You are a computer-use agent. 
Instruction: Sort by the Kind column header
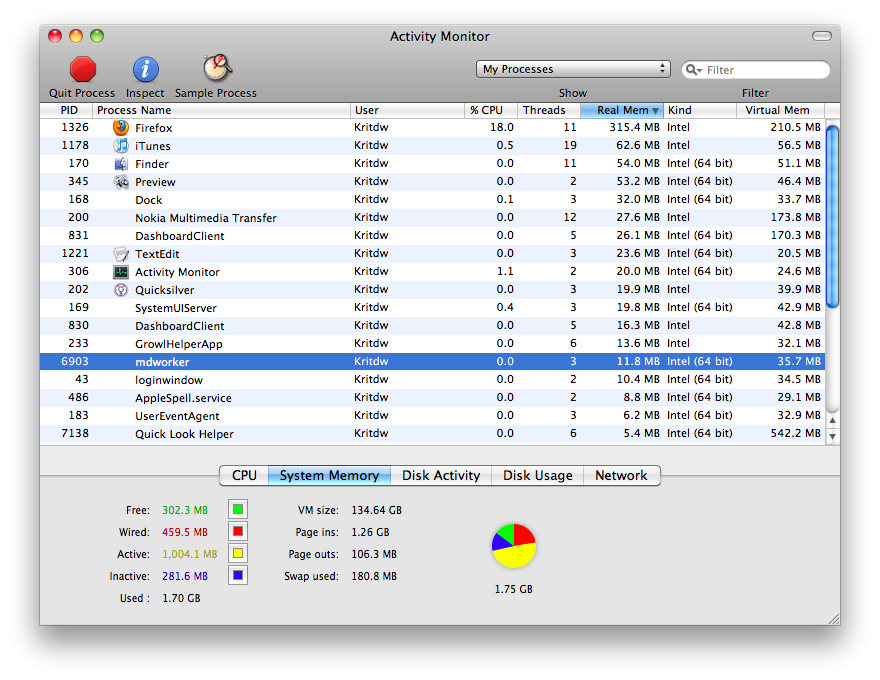[x=700, y=111]
